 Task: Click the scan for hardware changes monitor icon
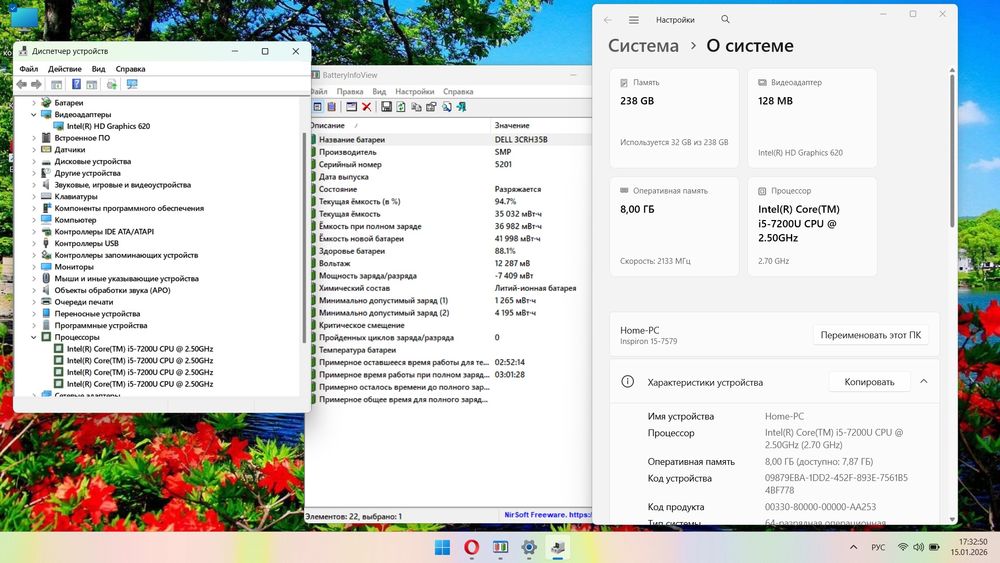coord(132,84)
